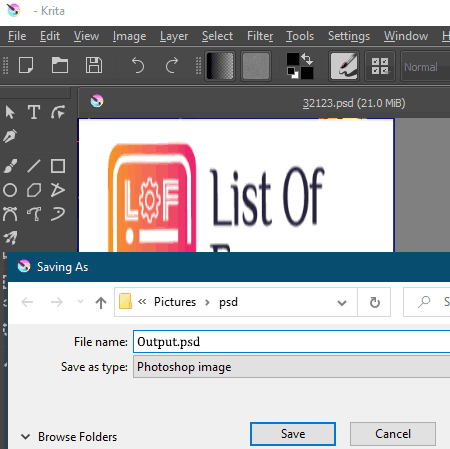Open the Select menu
This screenshot has width=450, height=449.
tap(217, 36)
